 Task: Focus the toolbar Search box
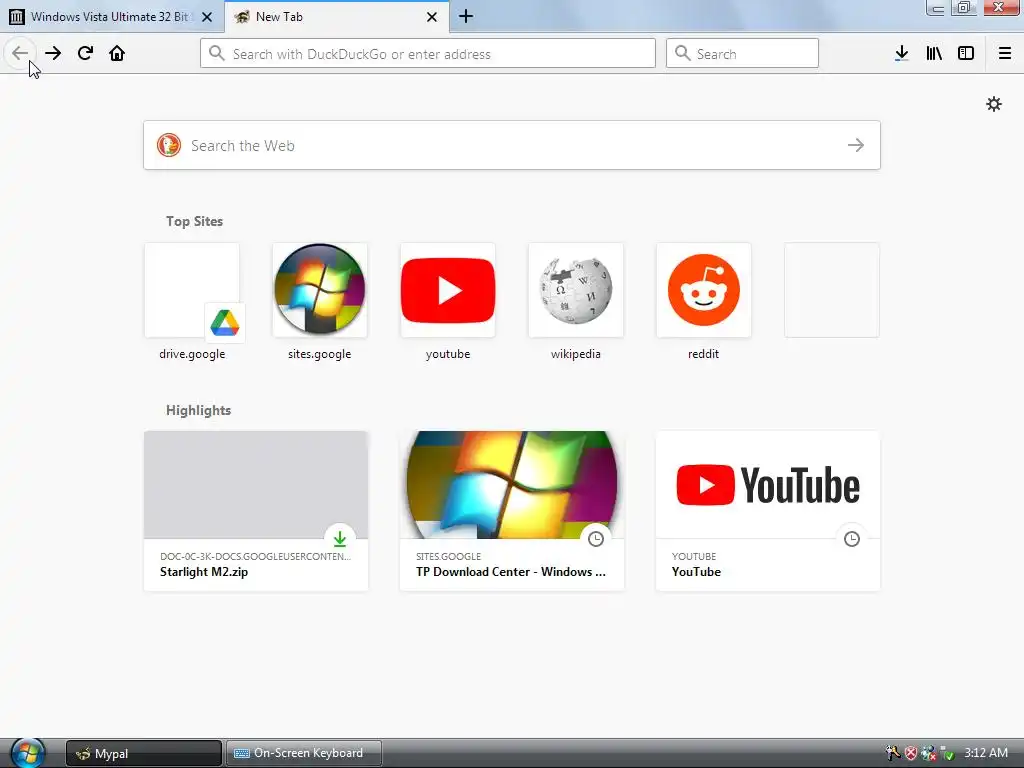tap(742, 53)
